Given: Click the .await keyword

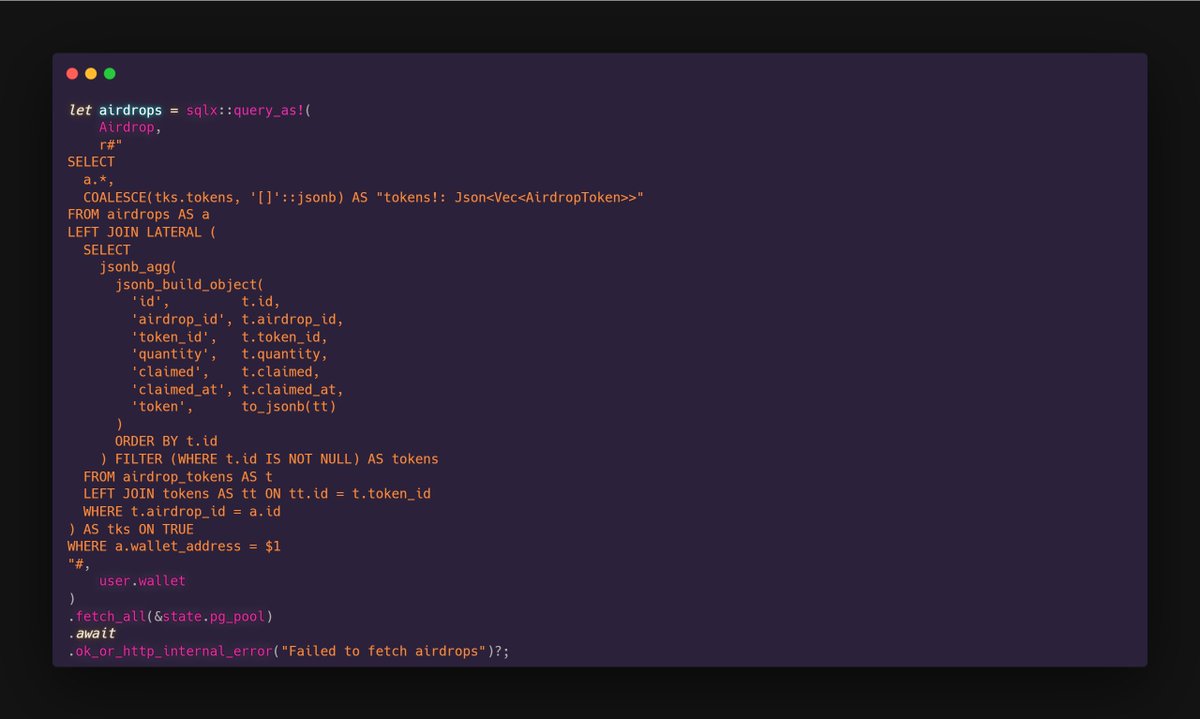Looking at the screenshot, I should tap(90, 633).
